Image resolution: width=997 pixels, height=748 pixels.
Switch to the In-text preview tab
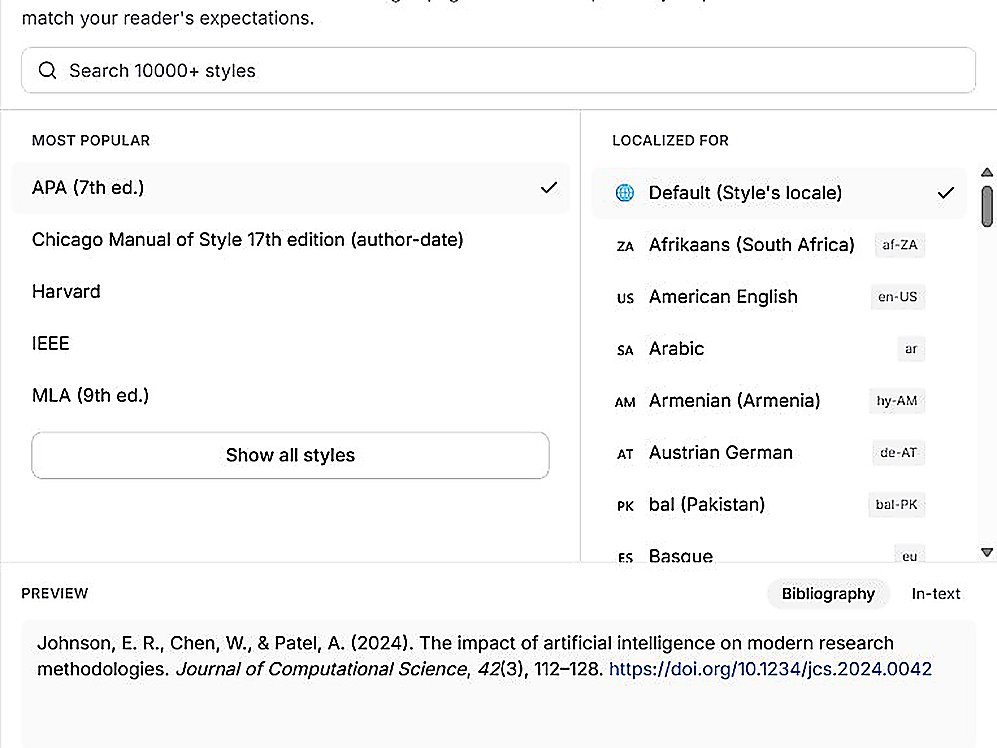click(935, 593)
